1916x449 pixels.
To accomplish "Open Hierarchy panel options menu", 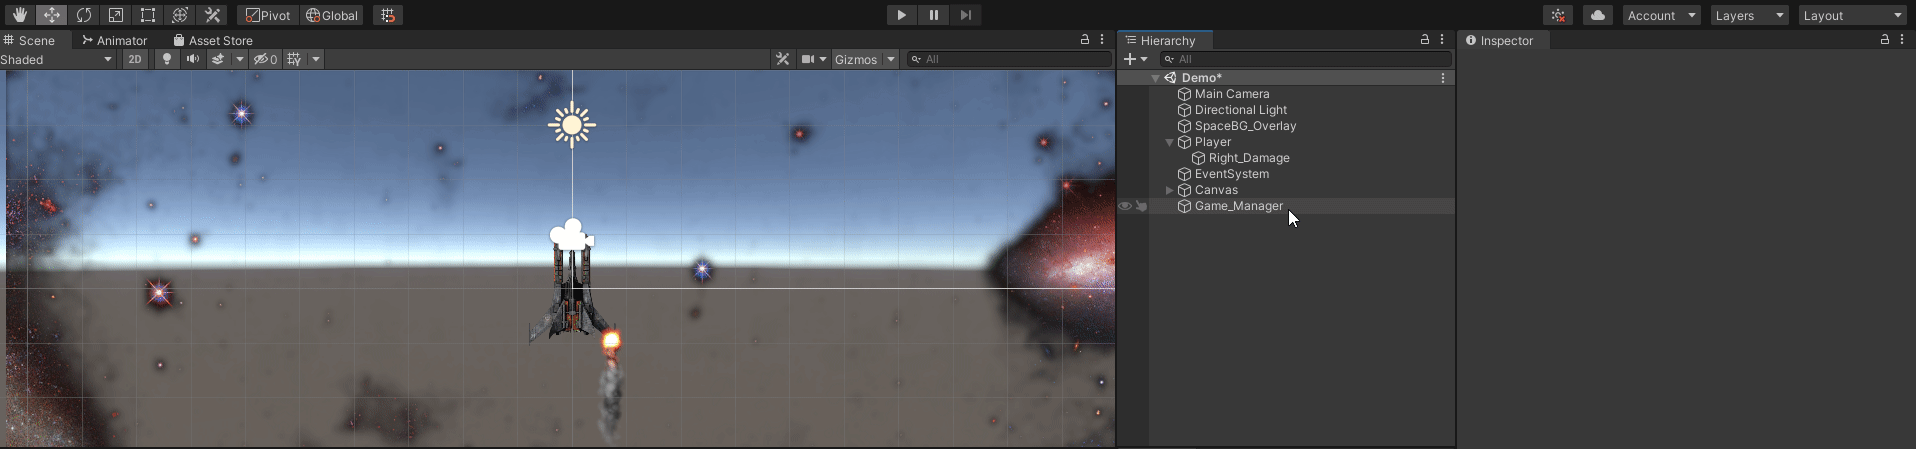I will pos(1442,40).
